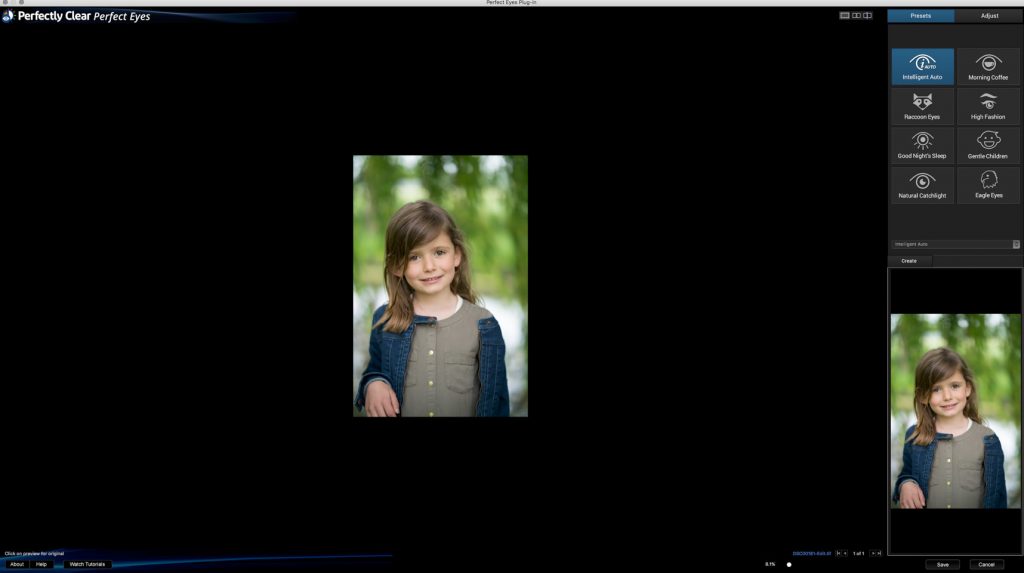
Task: Click the image filename link
Action: (812, 553)
